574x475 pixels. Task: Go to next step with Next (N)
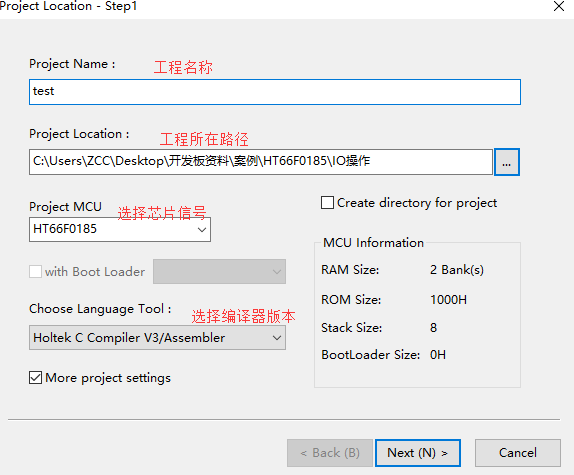pyautogui.click(x=418, y=453)
